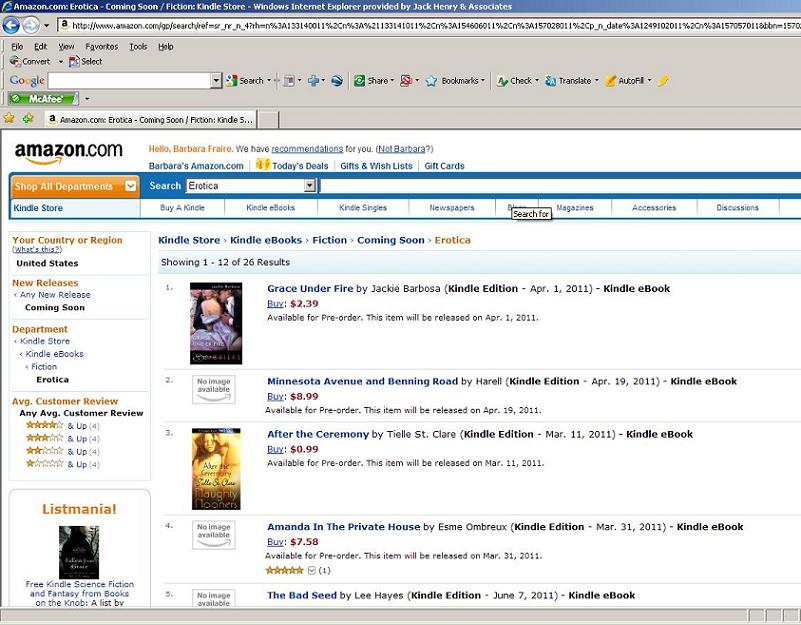Expand the Convert dropdown arrow
Image resolution: width=801 pixels, height=625 pixels.
point(60,62)
